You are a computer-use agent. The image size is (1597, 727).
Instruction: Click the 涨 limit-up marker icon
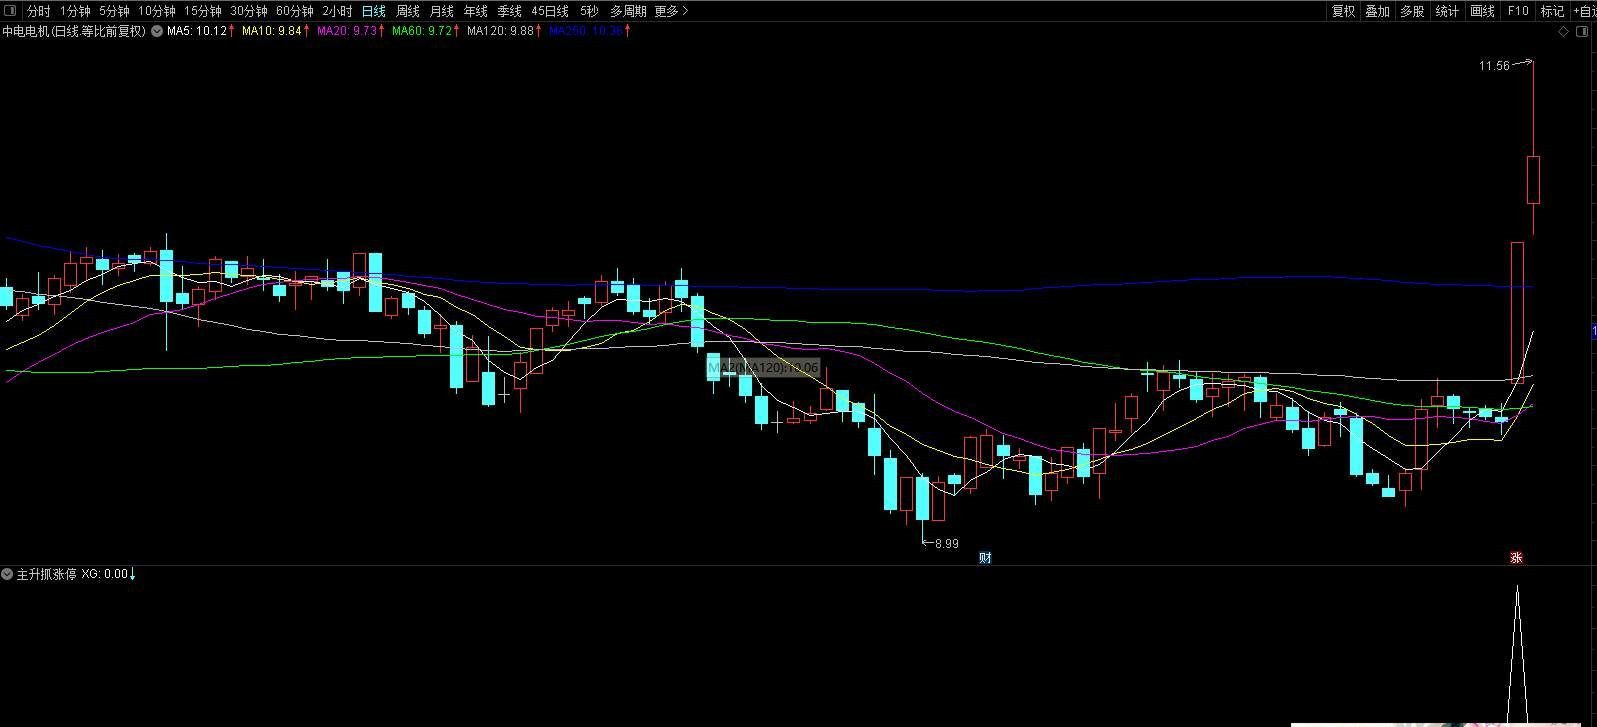(1516, 558)
